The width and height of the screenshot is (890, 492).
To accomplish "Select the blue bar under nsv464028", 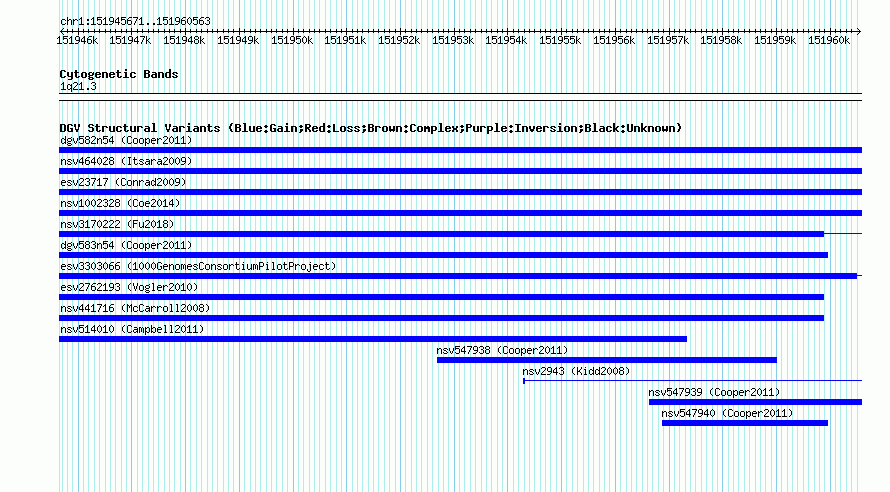I will coord(460,171).
